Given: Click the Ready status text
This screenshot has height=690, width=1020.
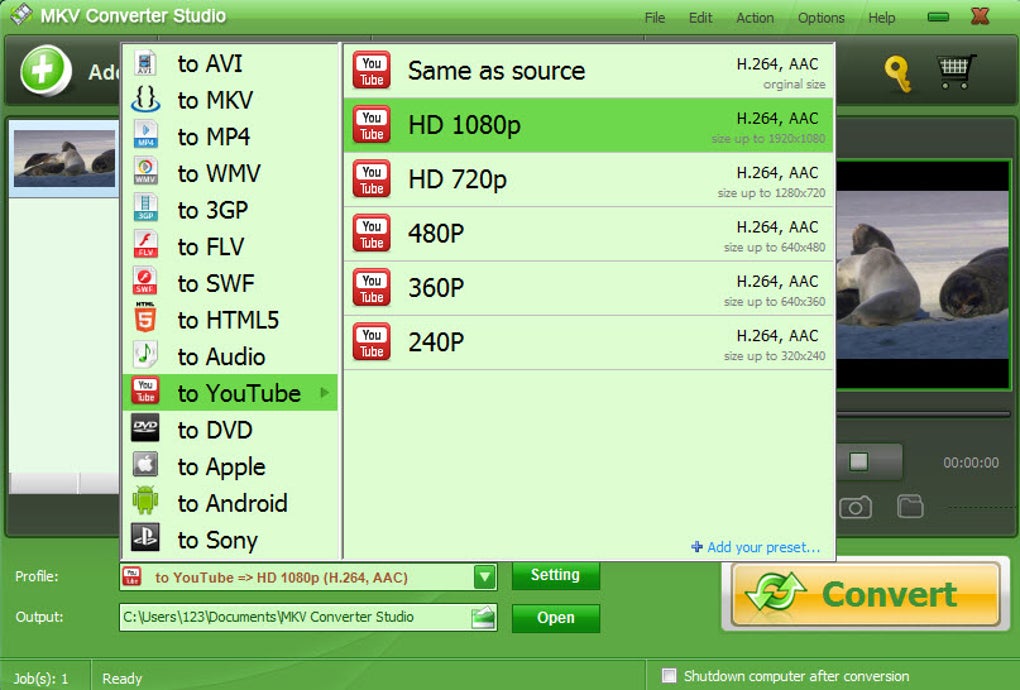Looking at the screenshot, I should (x=122, y=678).
